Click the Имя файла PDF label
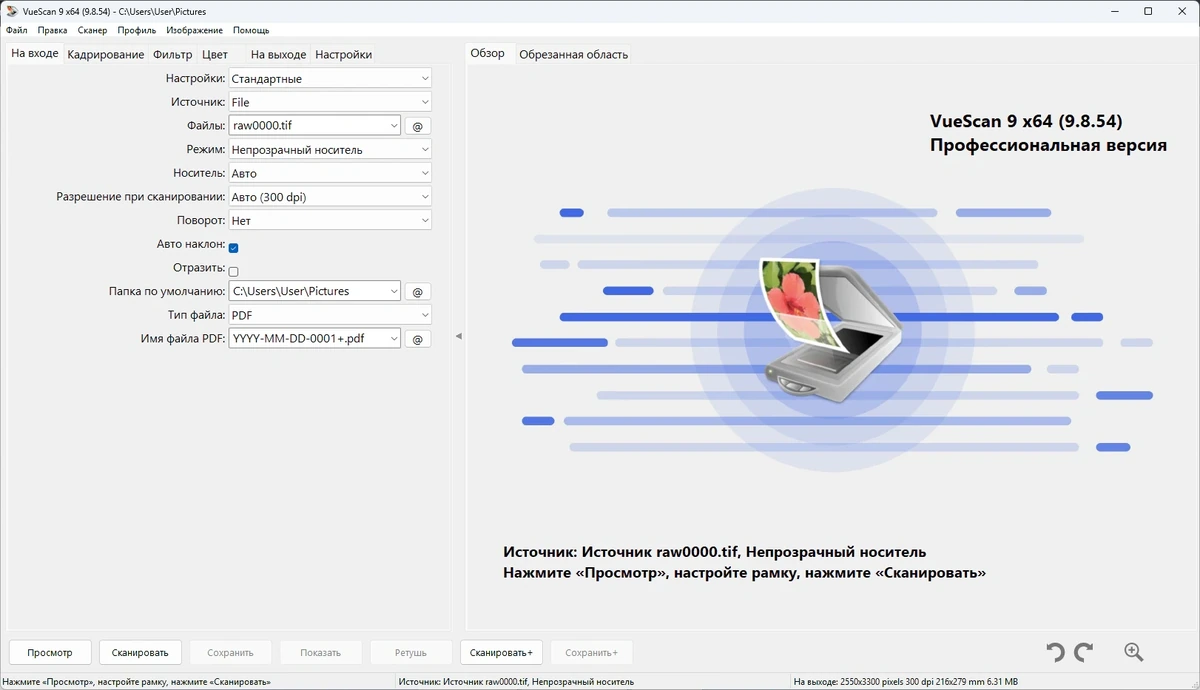Screen dimensions: 1200x690 click(183, 338)
